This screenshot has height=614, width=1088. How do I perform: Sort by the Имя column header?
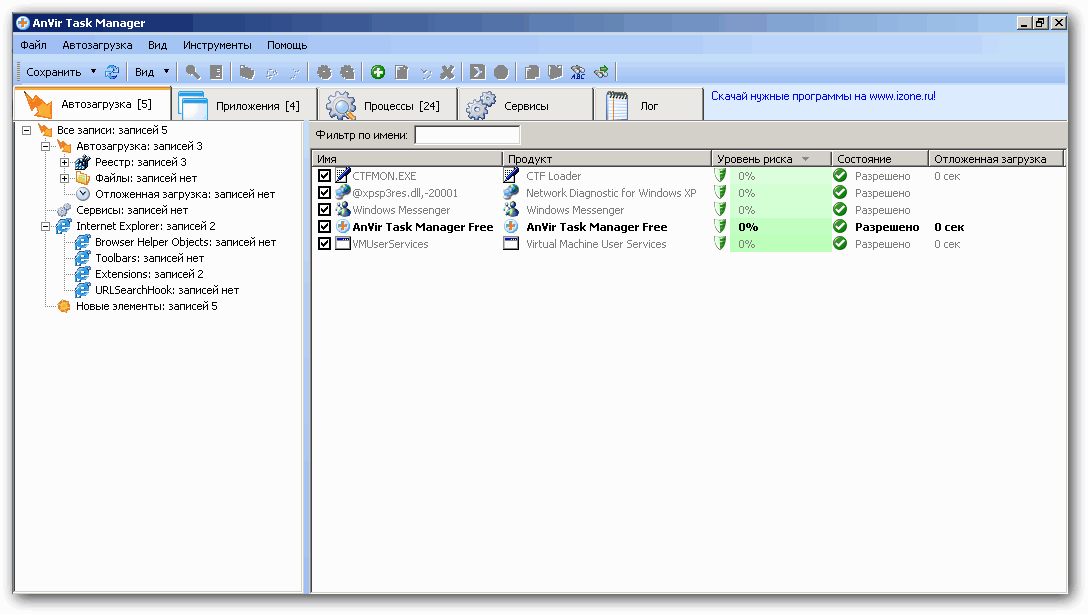[407, 159]
